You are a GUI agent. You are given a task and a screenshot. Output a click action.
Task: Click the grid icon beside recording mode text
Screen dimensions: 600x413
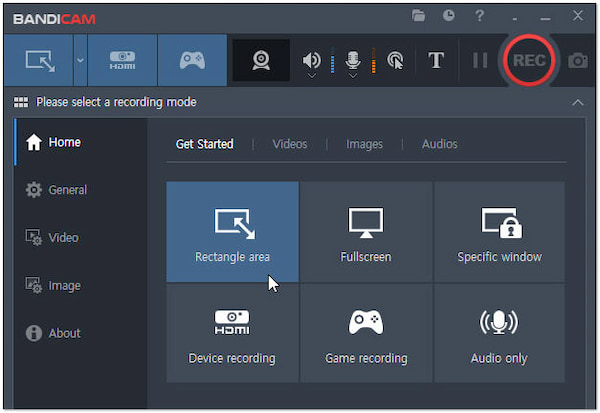pyautogui.click(x=21, y=102)
